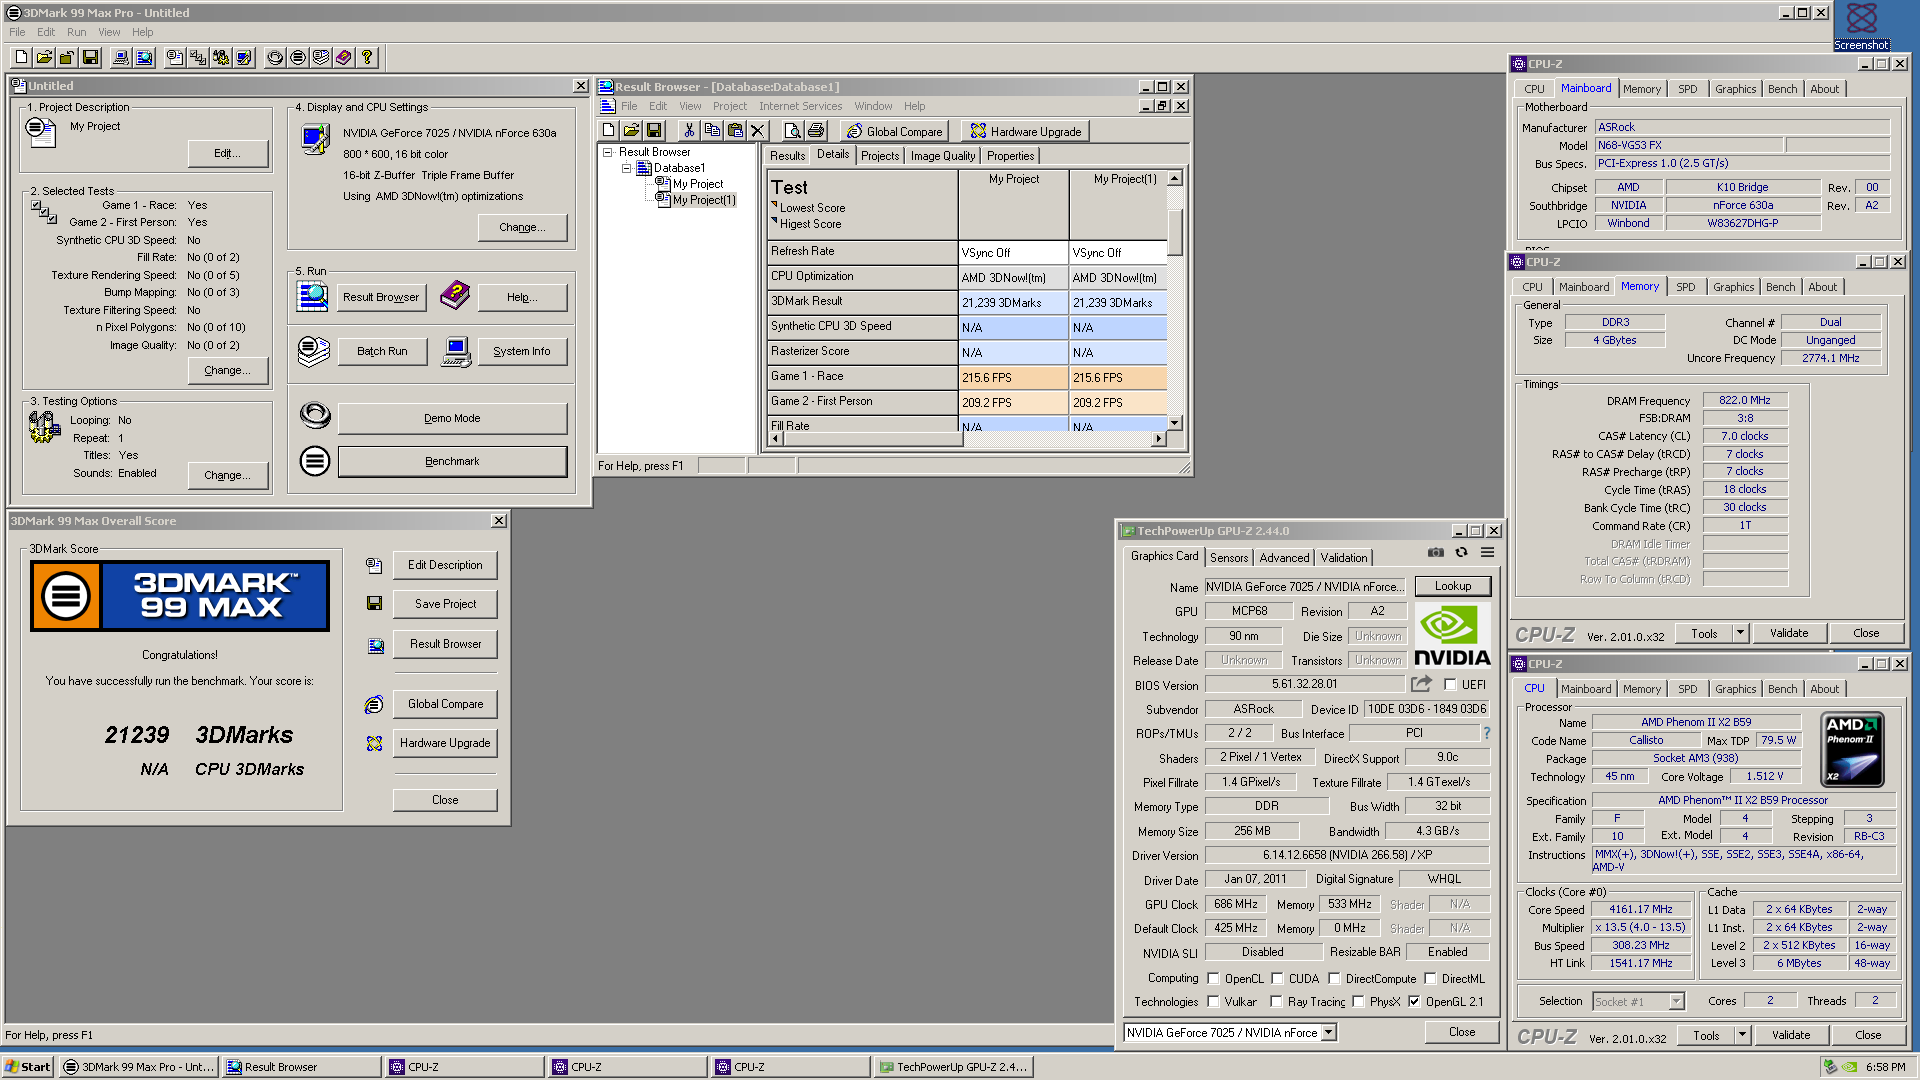Image resolution: width=1920 pixels, height=1080 pixels.
Task: Click Edit project description toolbar icon
Action: [x=175, y=58]
